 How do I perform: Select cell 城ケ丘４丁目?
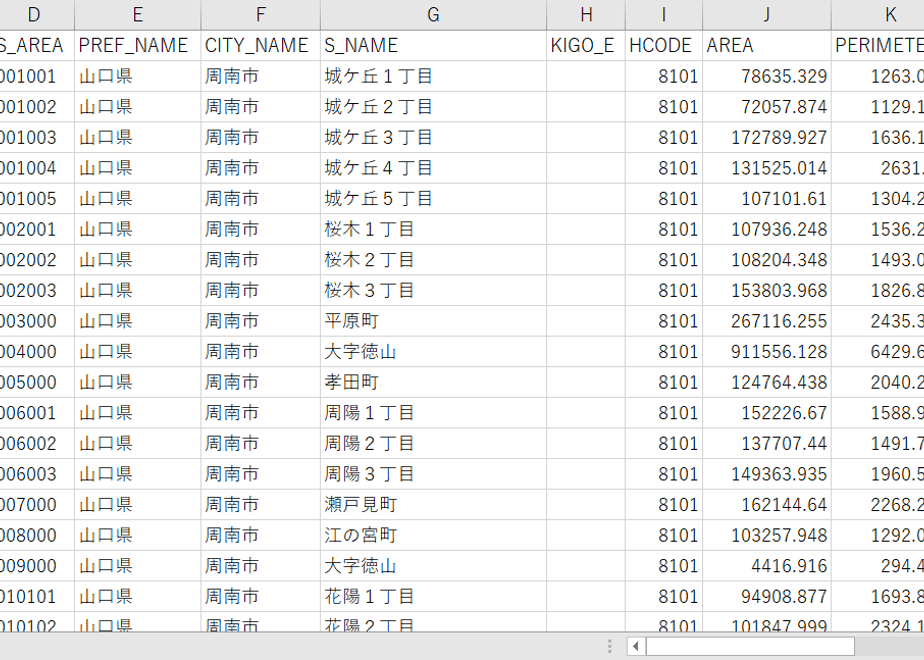(433, 168)
